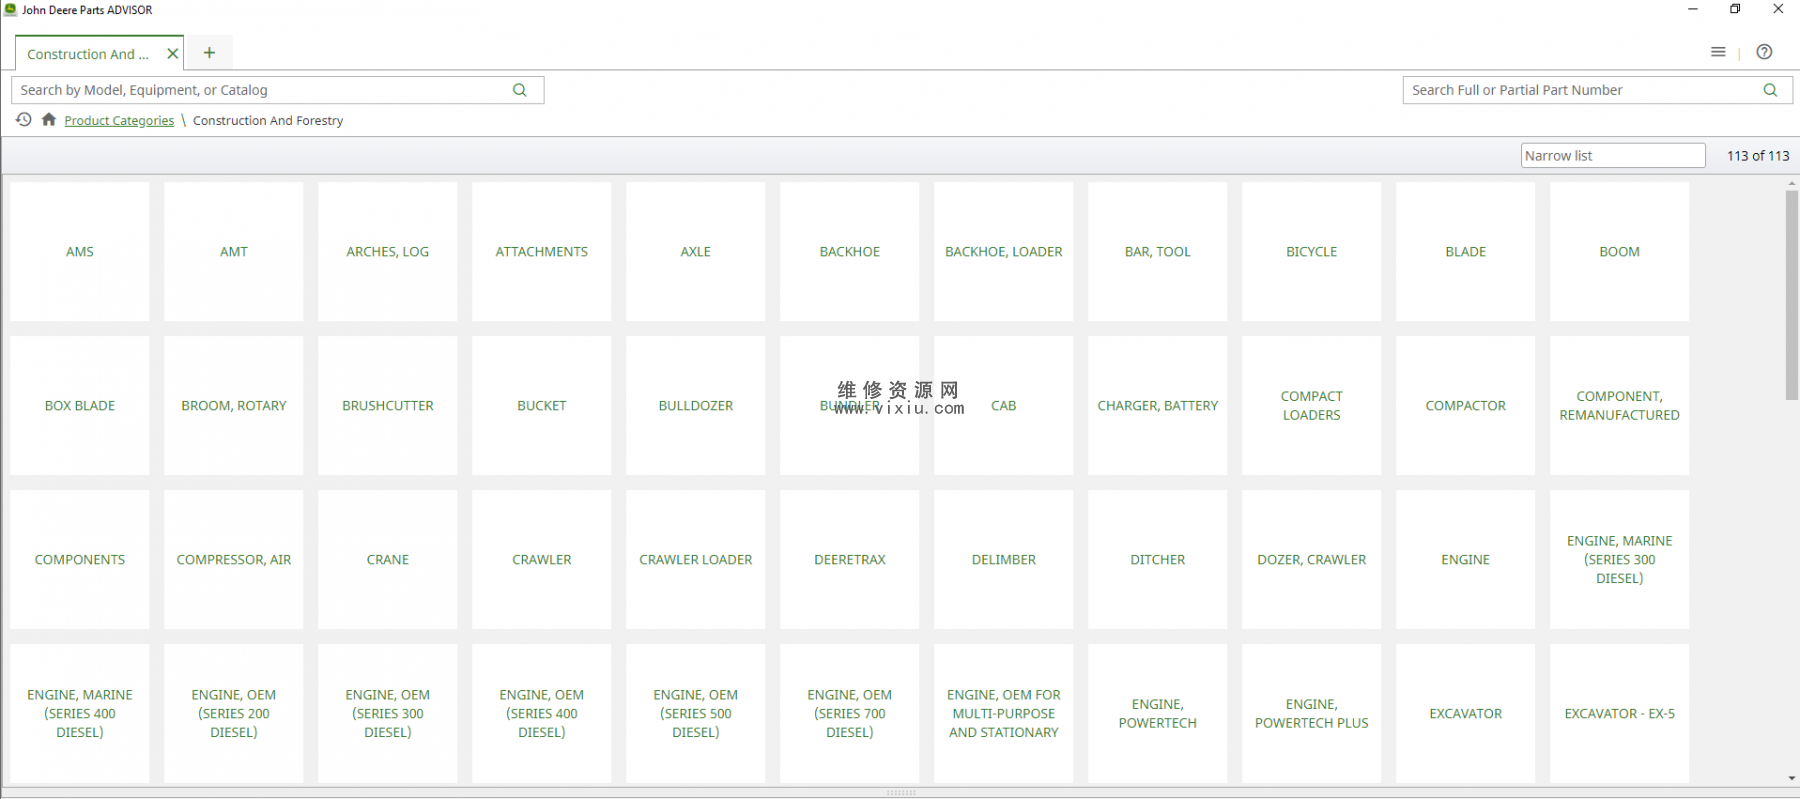The width and height of the screenshot is (1800, 799).
Task: Choose the BRUSHCUTTER category
Action: pos(388,406)
